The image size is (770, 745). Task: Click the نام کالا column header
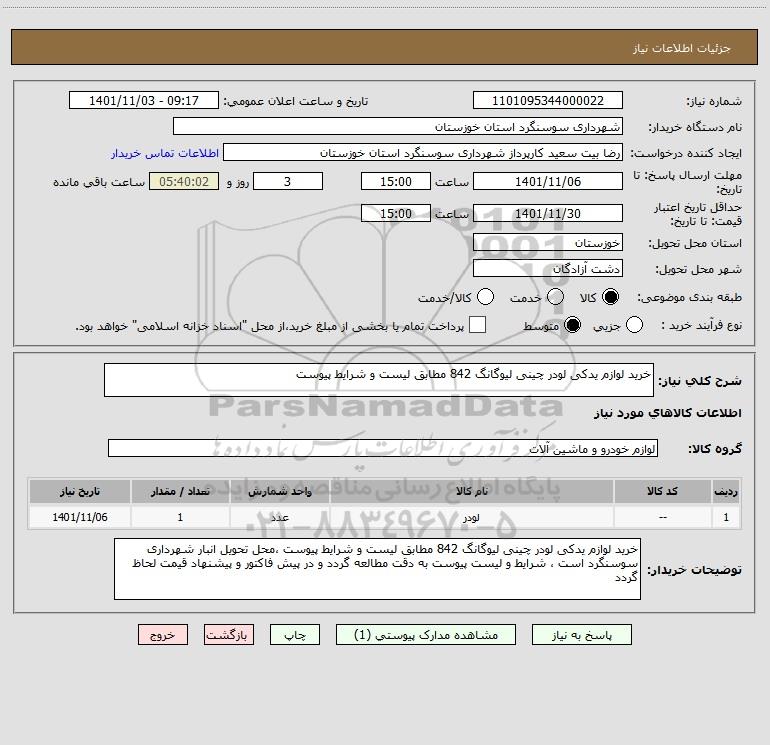coord(471,491)
